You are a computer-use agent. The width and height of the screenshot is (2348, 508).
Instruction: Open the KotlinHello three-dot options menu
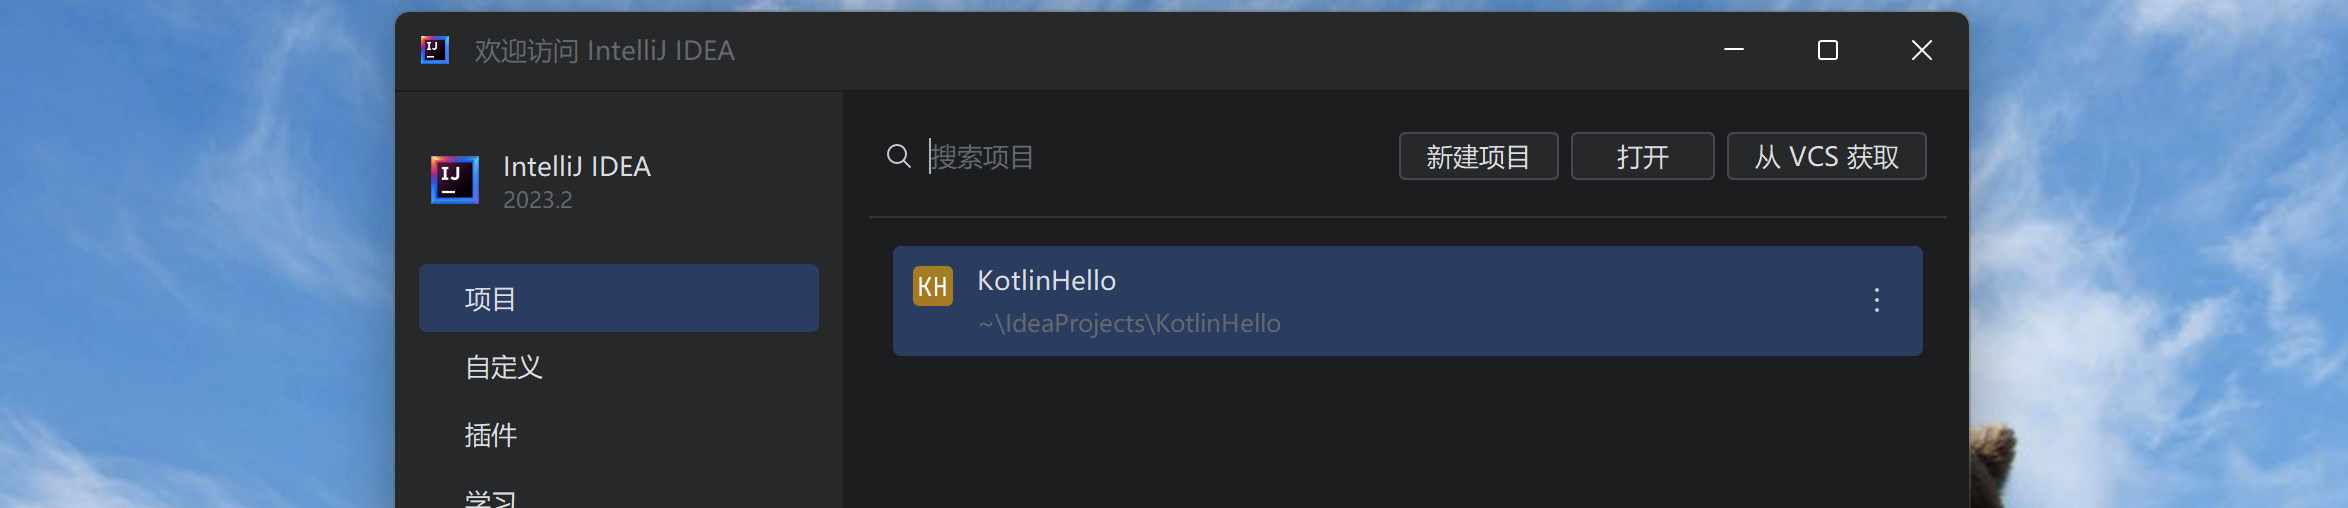click(x=1877, y=300)
